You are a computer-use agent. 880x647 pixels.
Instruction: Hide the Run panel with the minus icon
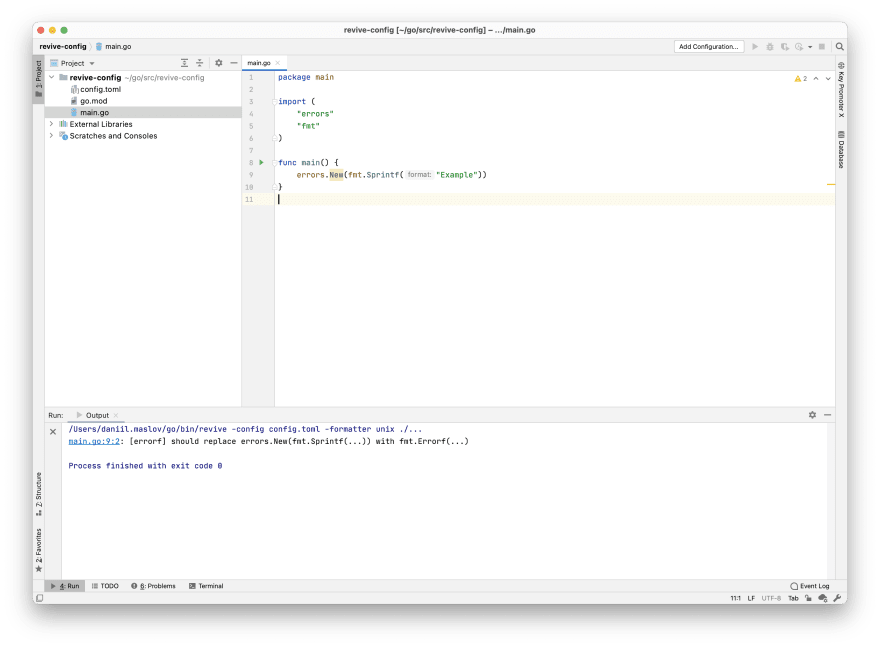[x=827, y=415]
